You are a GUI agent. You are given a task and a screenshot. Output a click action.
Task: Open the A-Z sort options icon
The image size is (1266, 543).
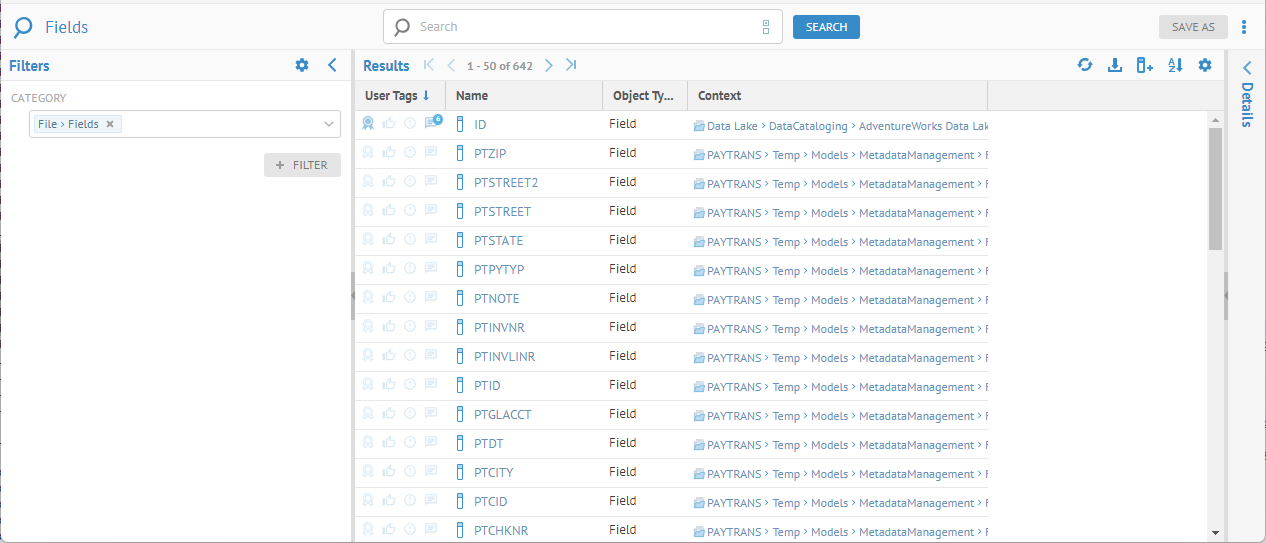(x=1175, y=65)
